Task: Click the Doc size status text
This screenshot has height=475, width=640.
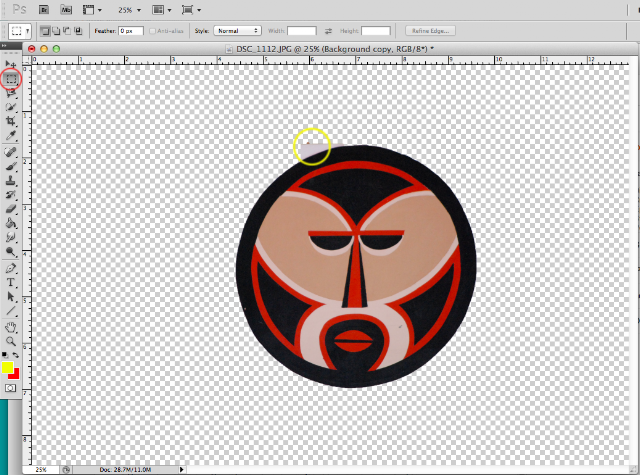Action: (125, 470)
